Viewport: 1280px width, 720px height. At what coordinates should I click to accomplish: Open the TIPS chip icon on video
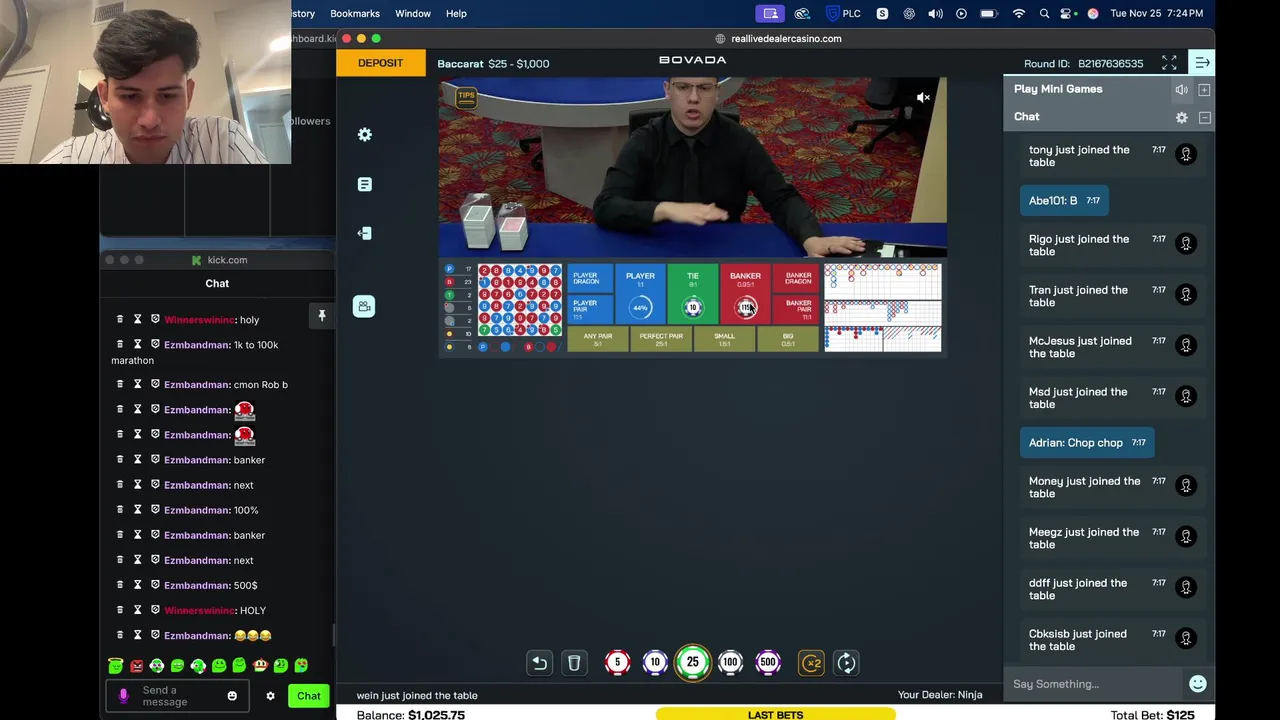pyautogui.click(x=466, y=97)
